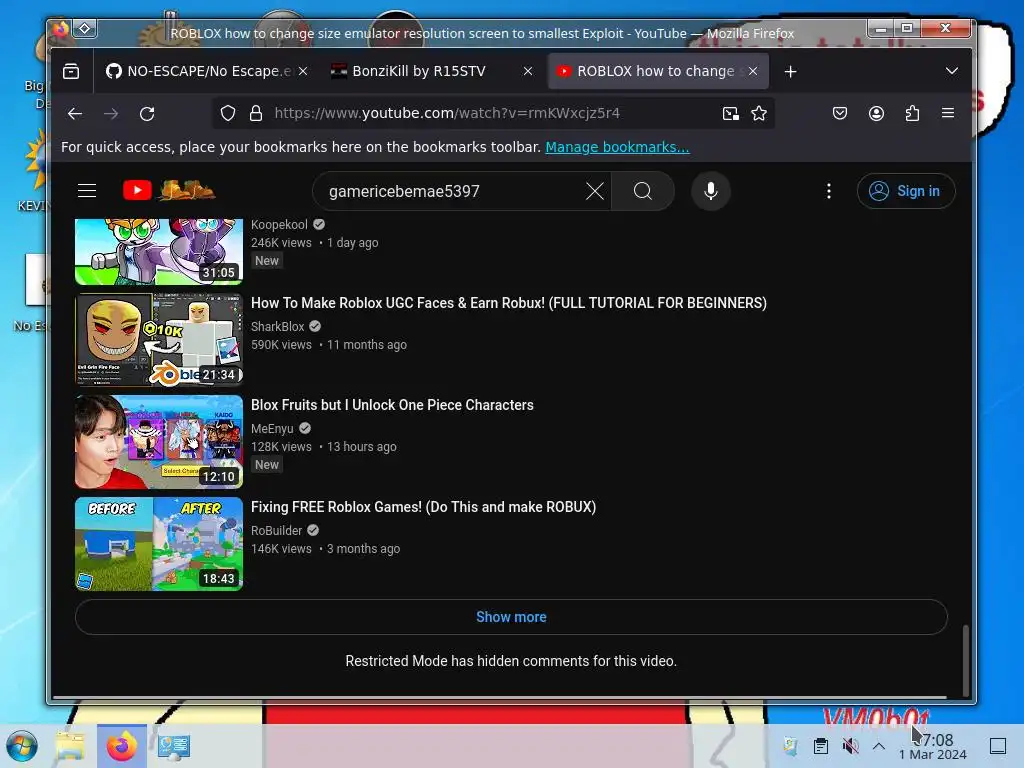Open picture-in-picture icon in address bar

point(731,114)
